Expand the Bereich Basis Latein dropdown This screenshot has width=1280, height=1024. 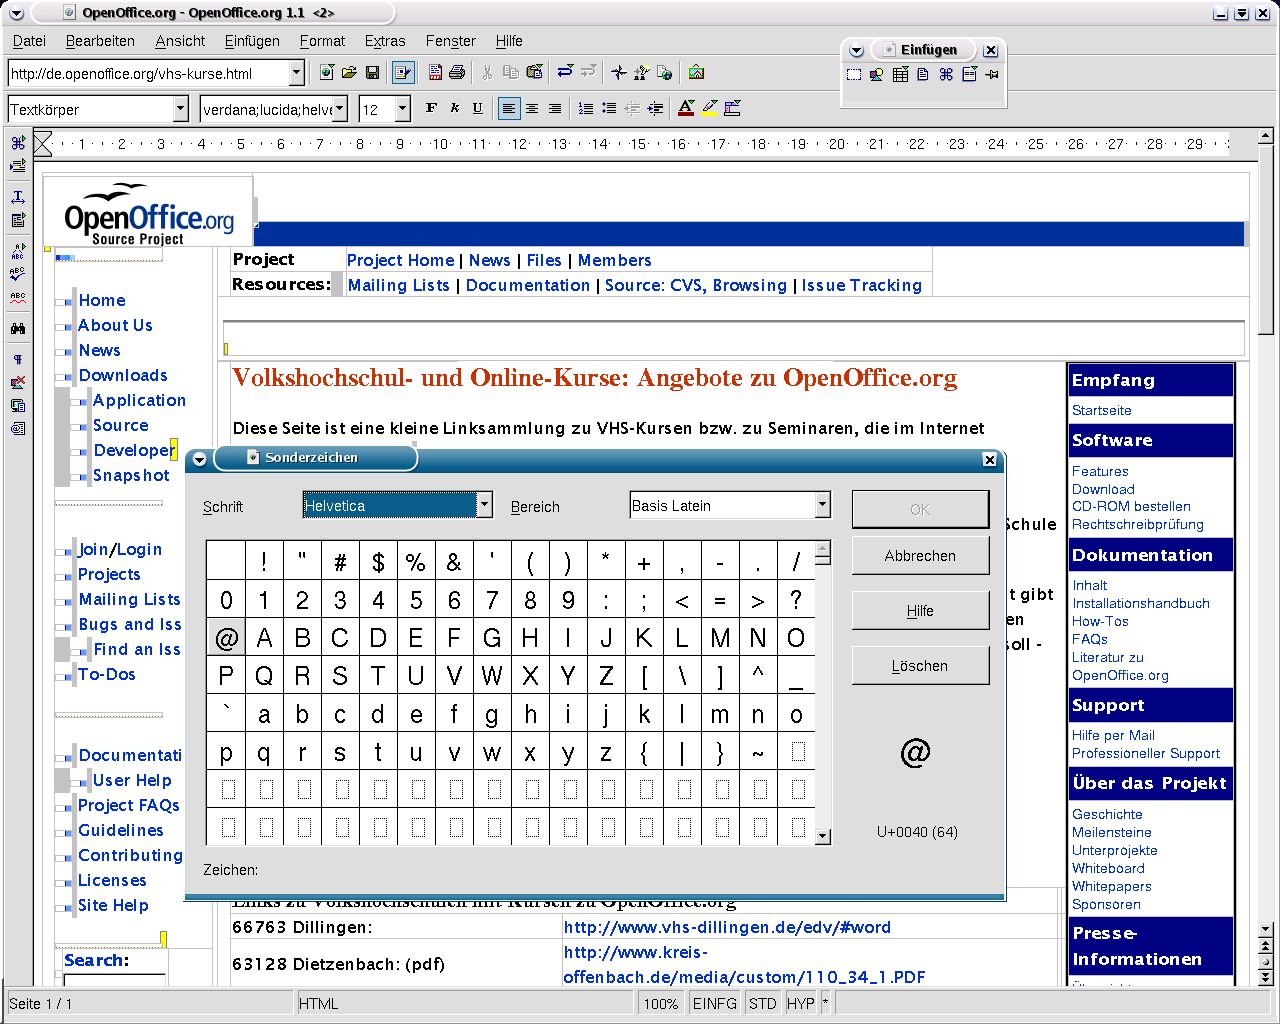tap(822, 505)
